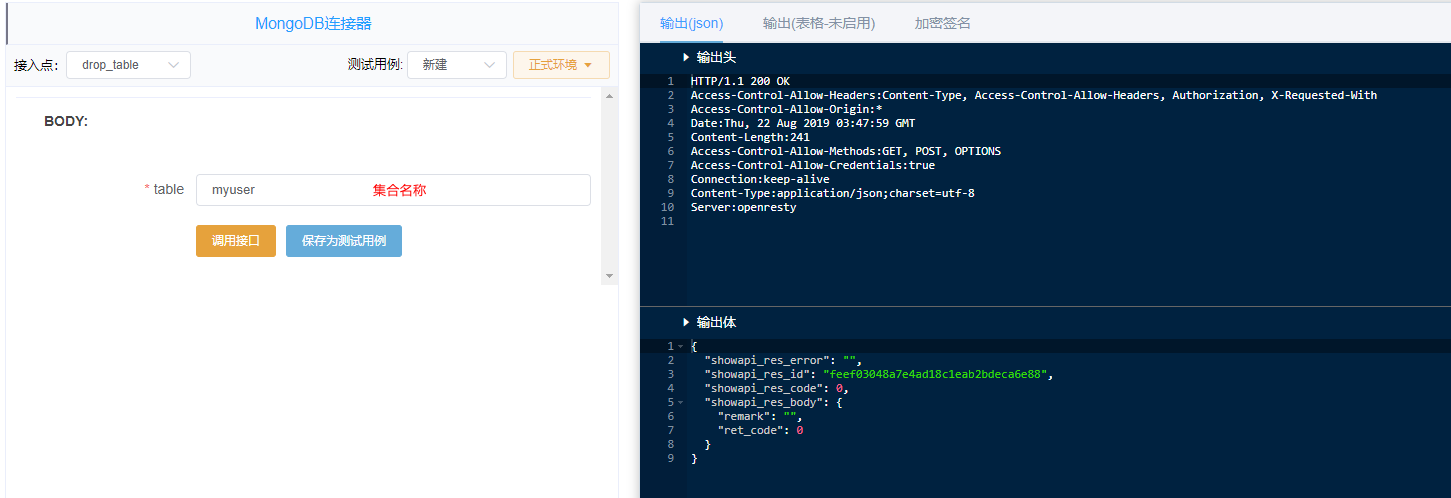This screenshot has height=498, width=1451.
Task: Click the Access-Control-Allow-Headers line
Action: pos(1033,95)
